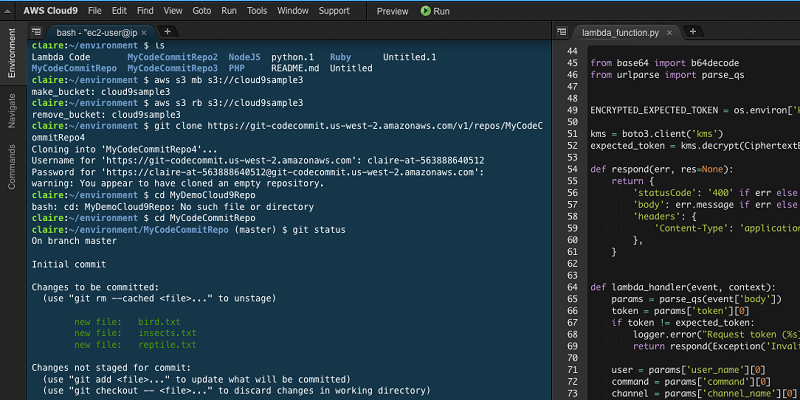Click the Preview button
This screenshot has height=400, width=800.
(392, 11)
